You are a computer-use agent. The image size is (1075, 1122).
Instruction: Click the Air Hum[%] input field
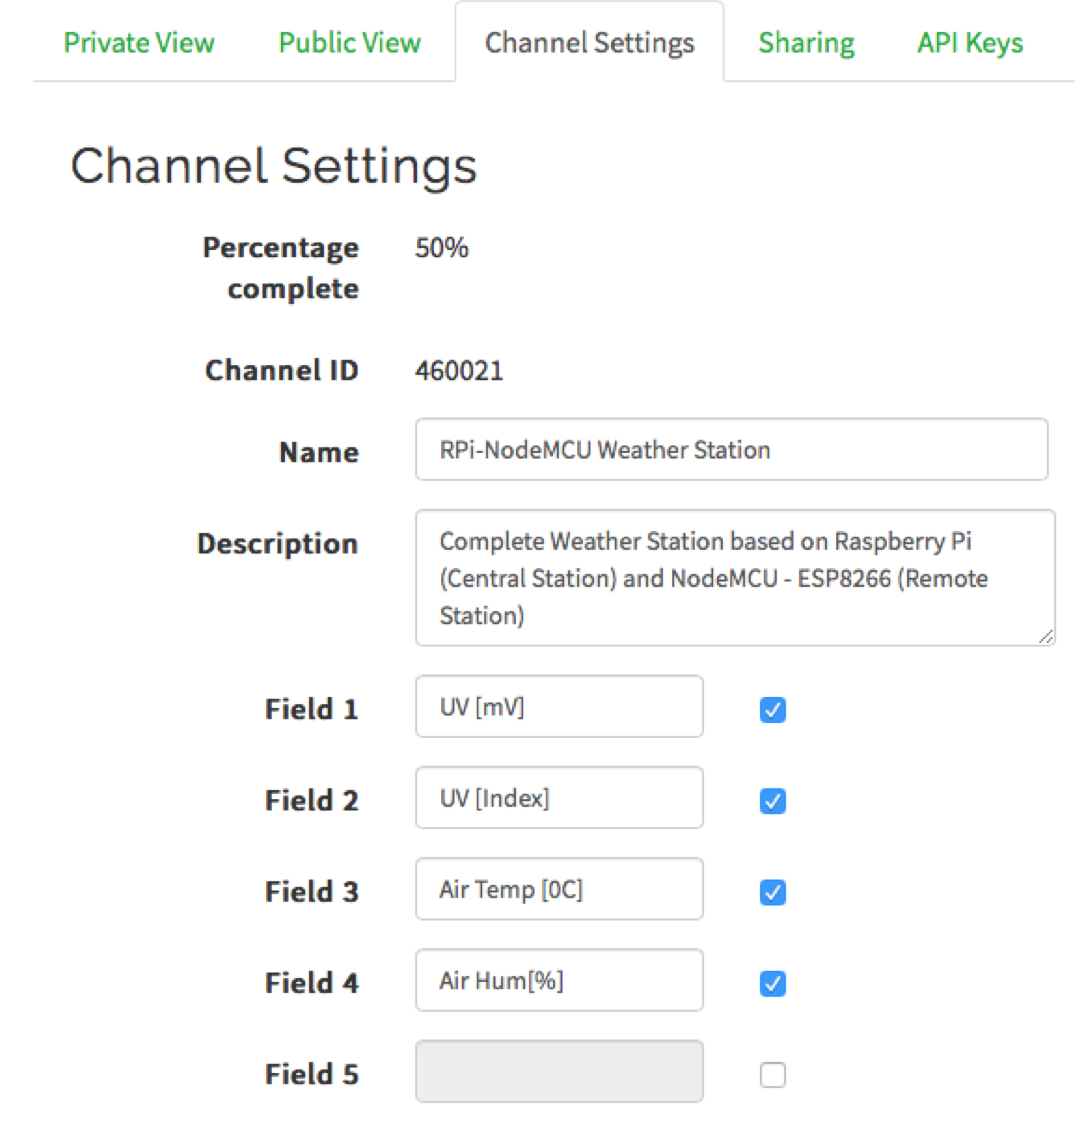click(x=559, y=981)
